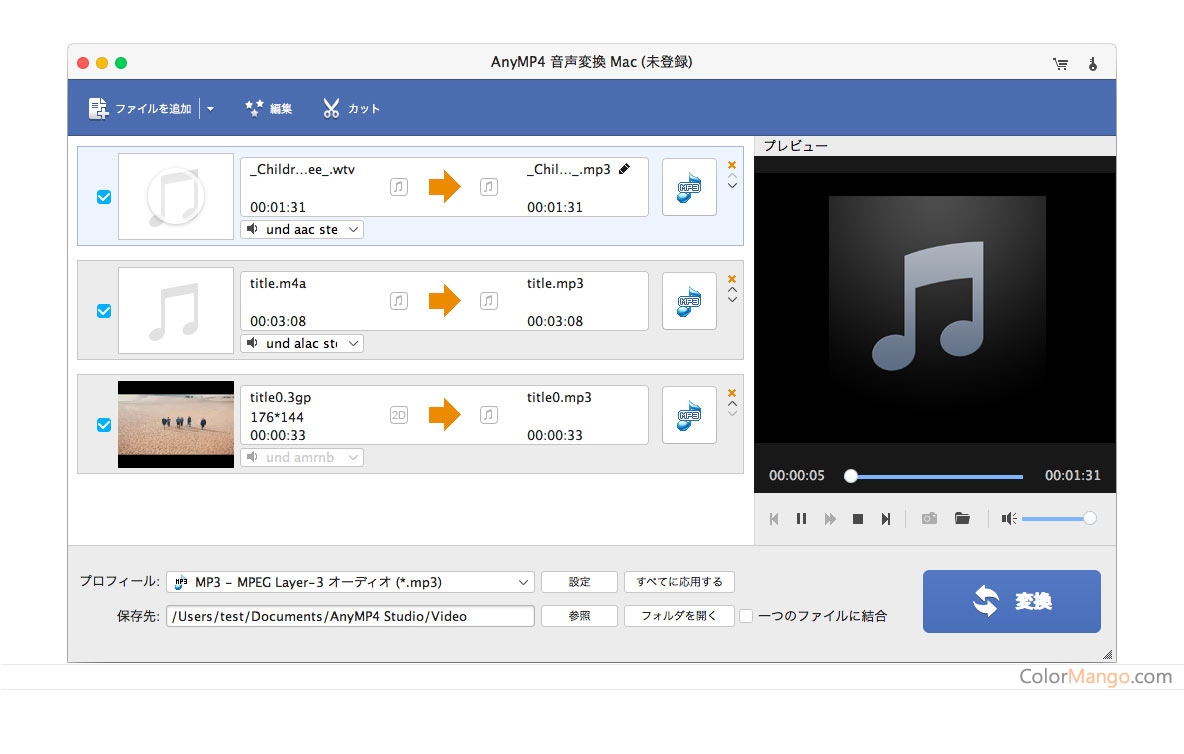1184x754 pixels.
Task: Toggle the checkbox for title.m4a
Action: click(x=104, y=311)
